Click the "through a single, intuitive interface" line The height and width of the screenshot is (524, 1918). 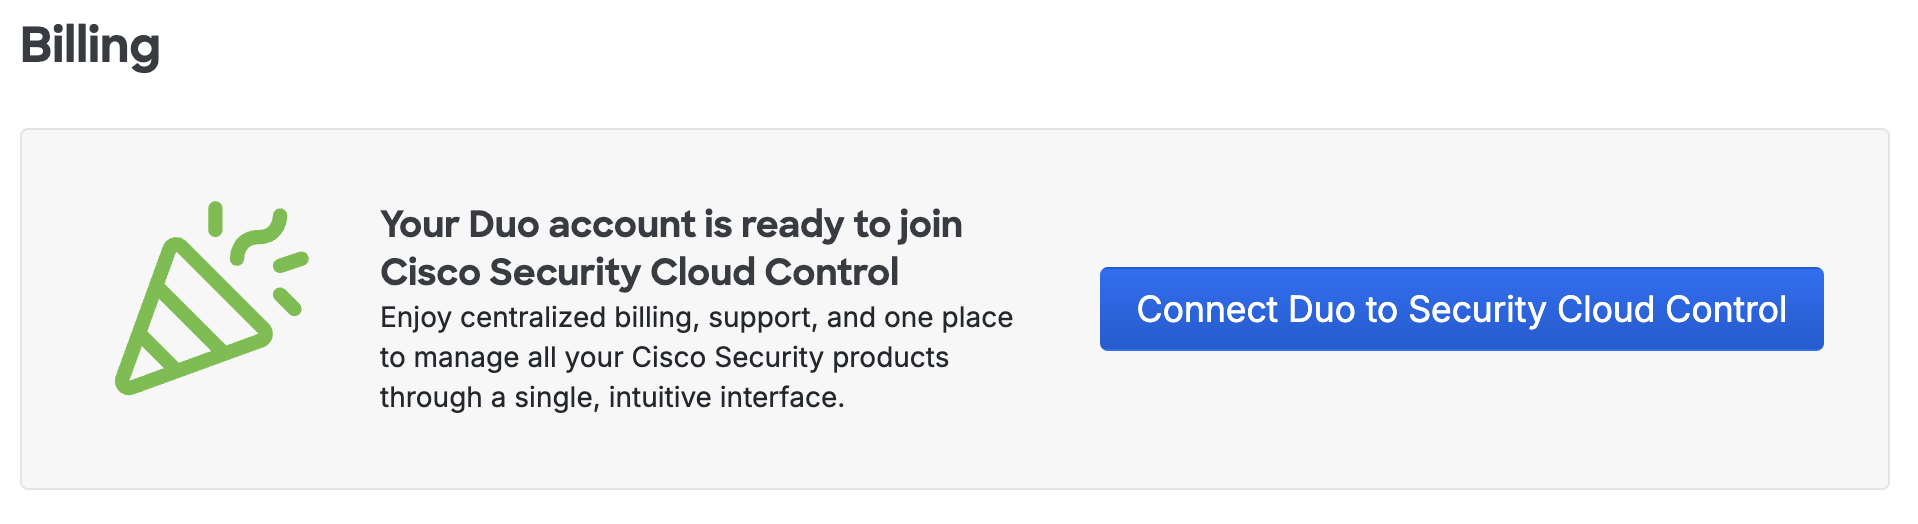pos(612,397)
